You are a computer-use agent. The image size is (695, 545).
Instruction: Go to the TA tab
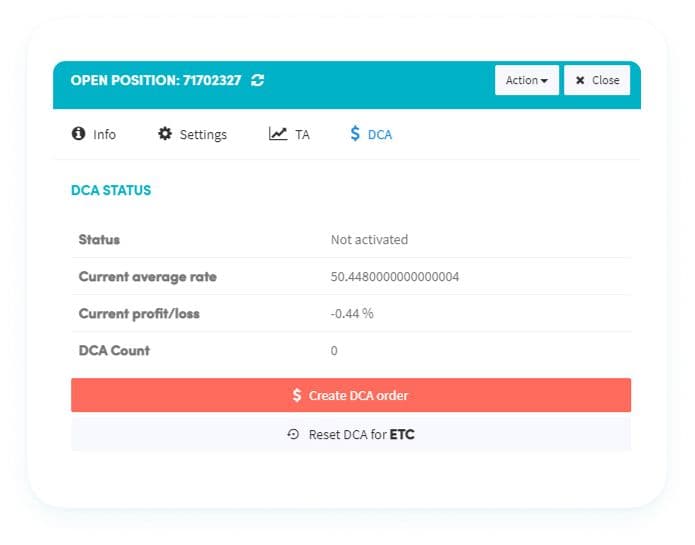point(302,134)
